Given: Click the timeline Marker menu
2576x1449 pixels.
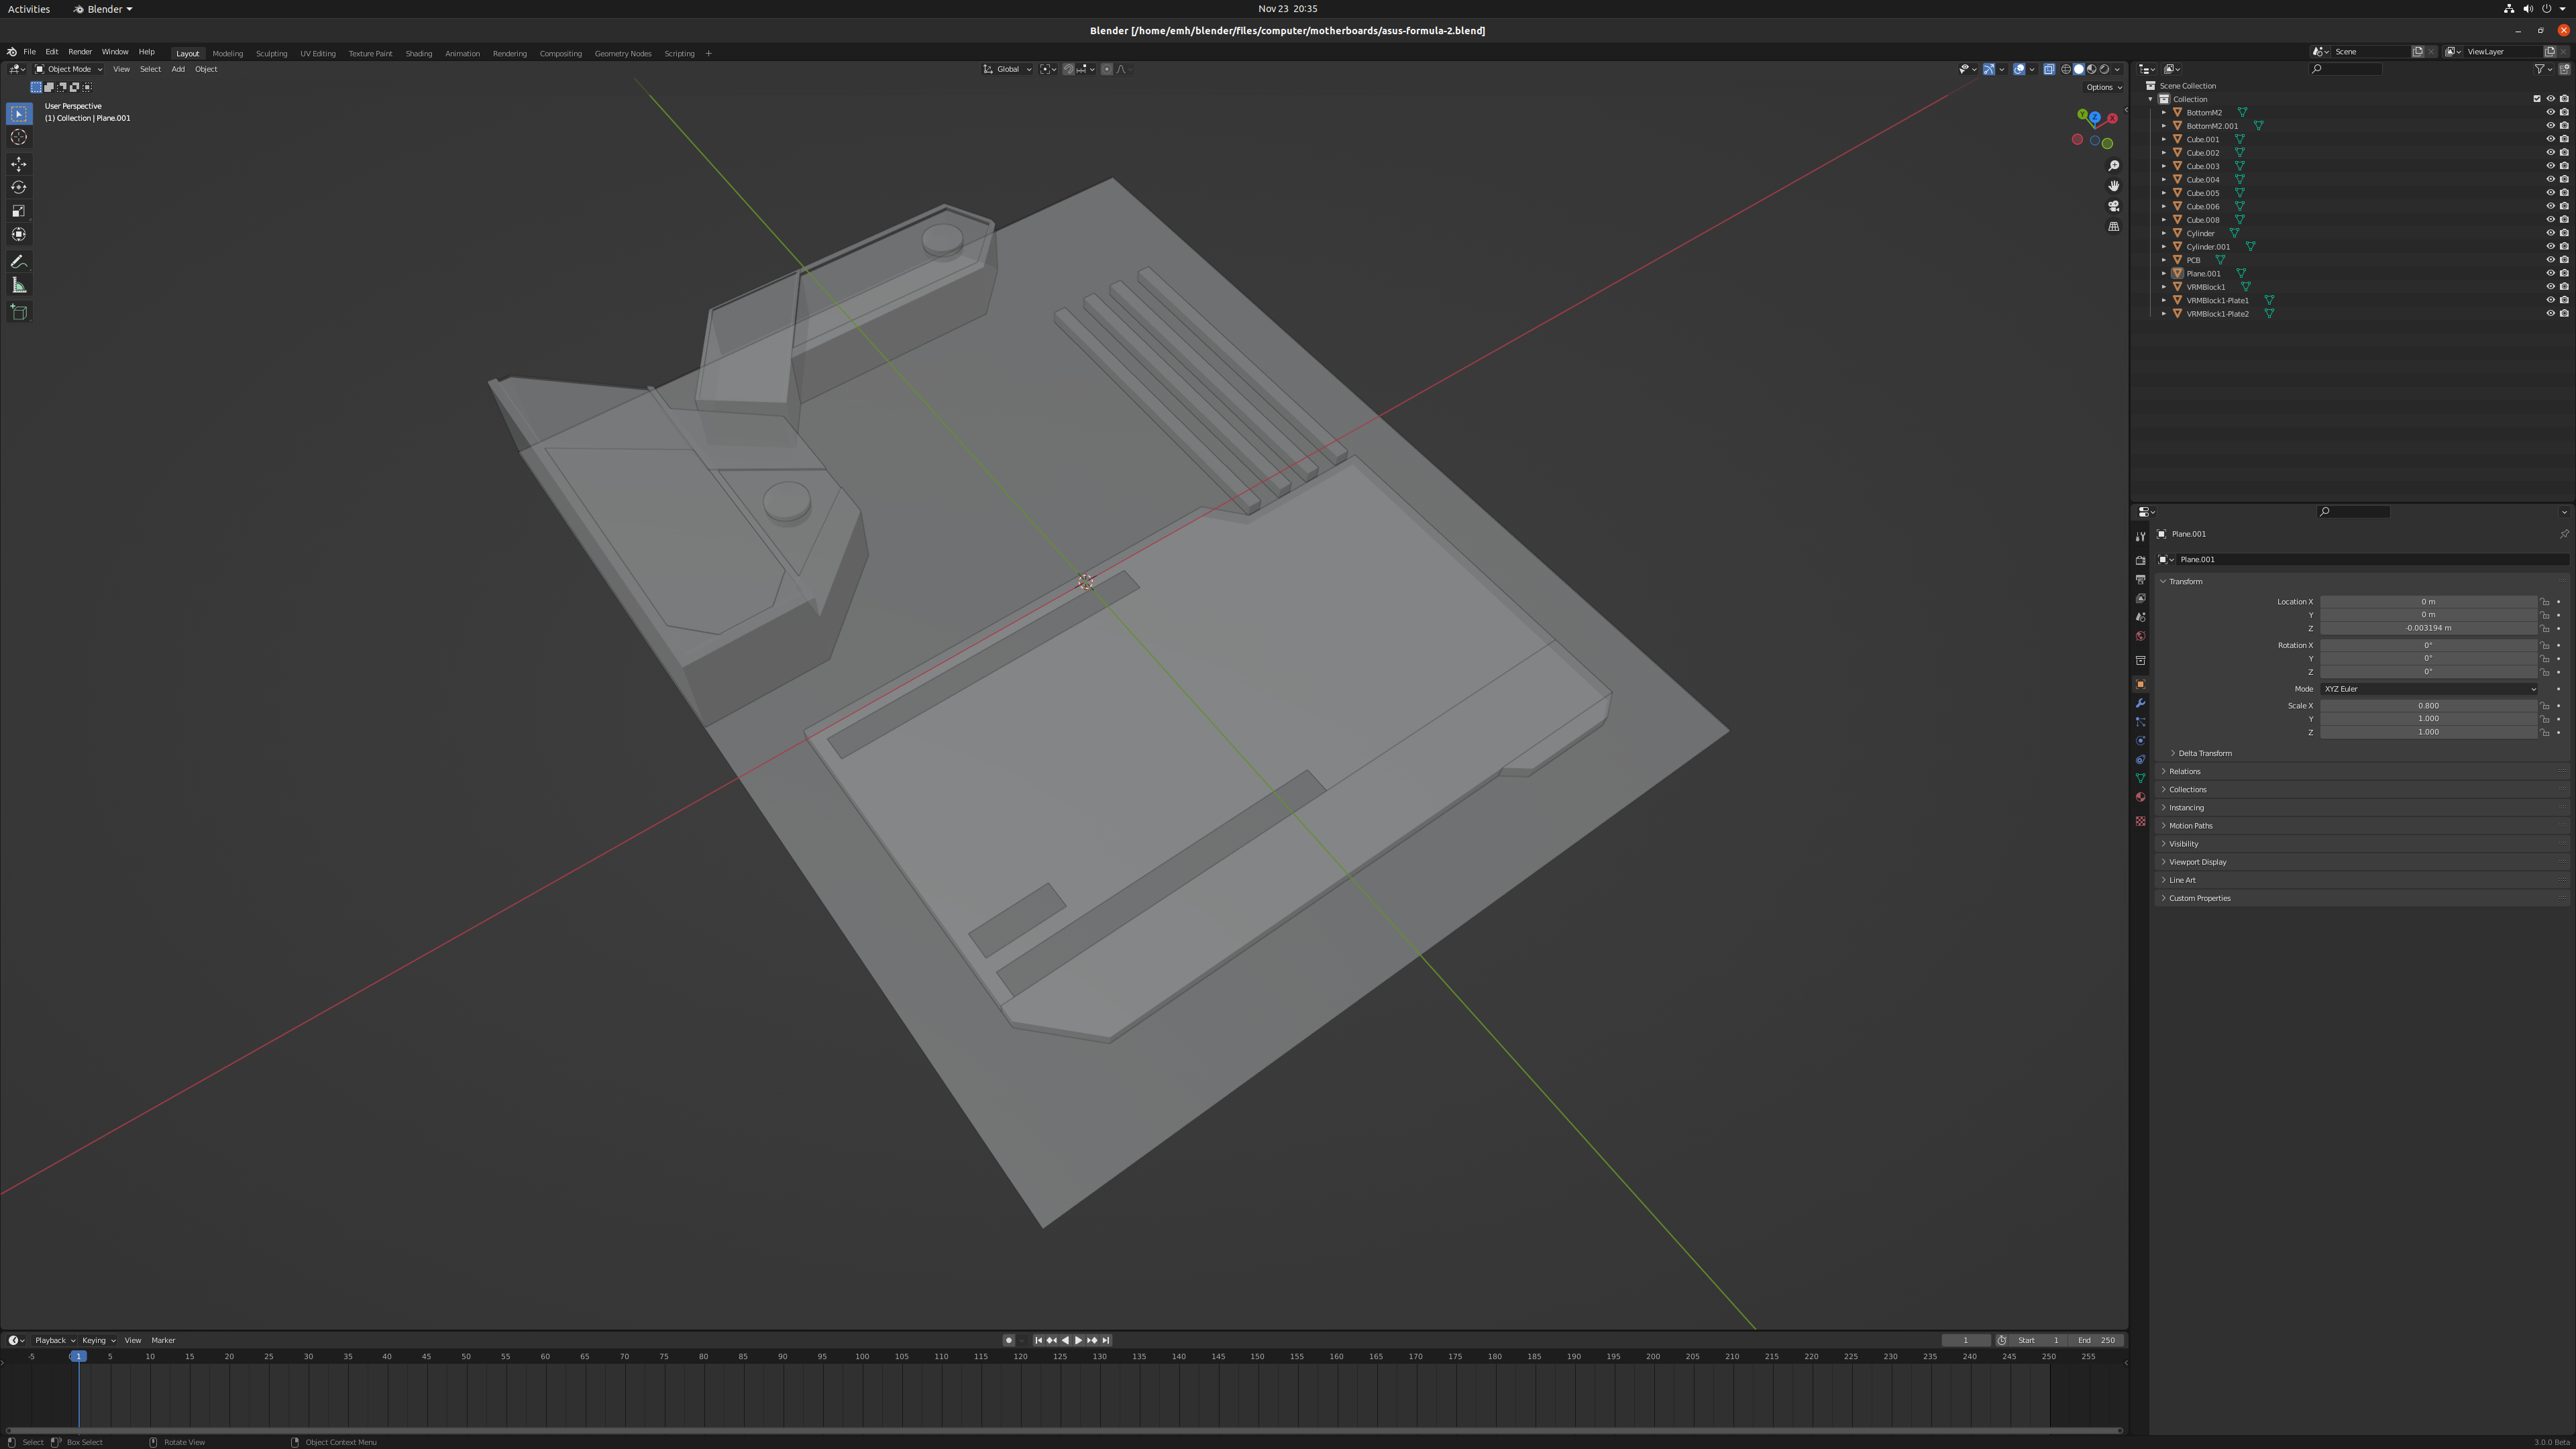Looking at the screenshot, I should [163, 1340].
